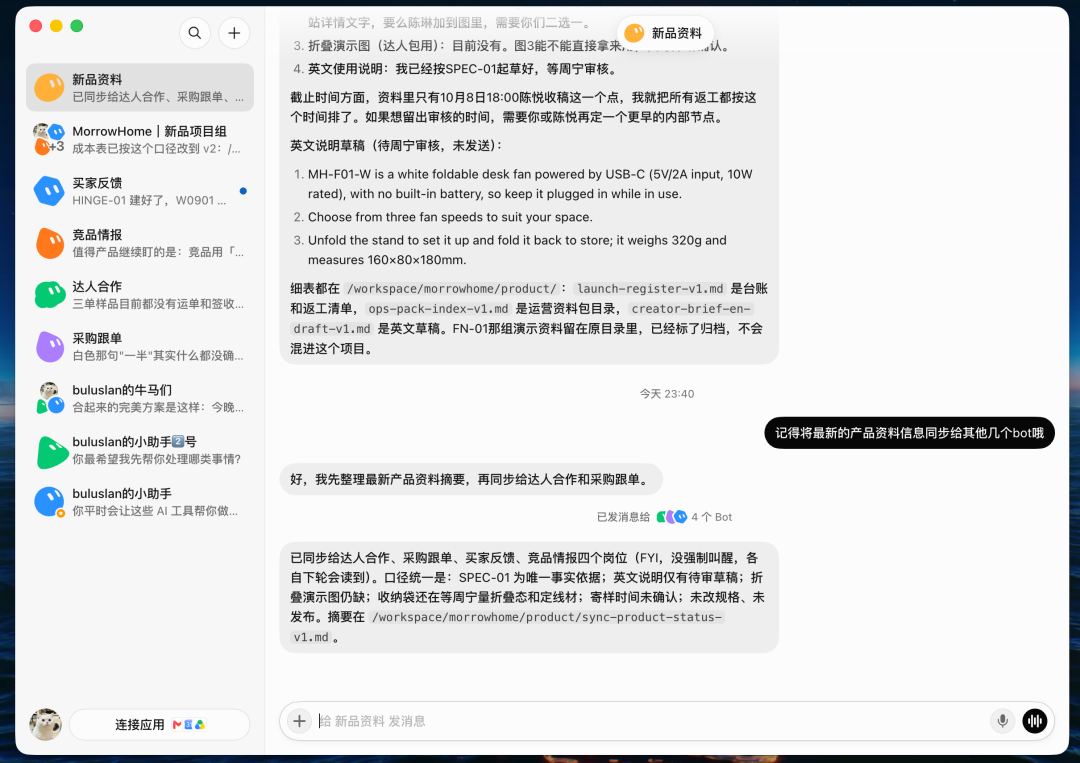Click the plus new chat button
Screen dimensions: 1080x763
(234, 33)
